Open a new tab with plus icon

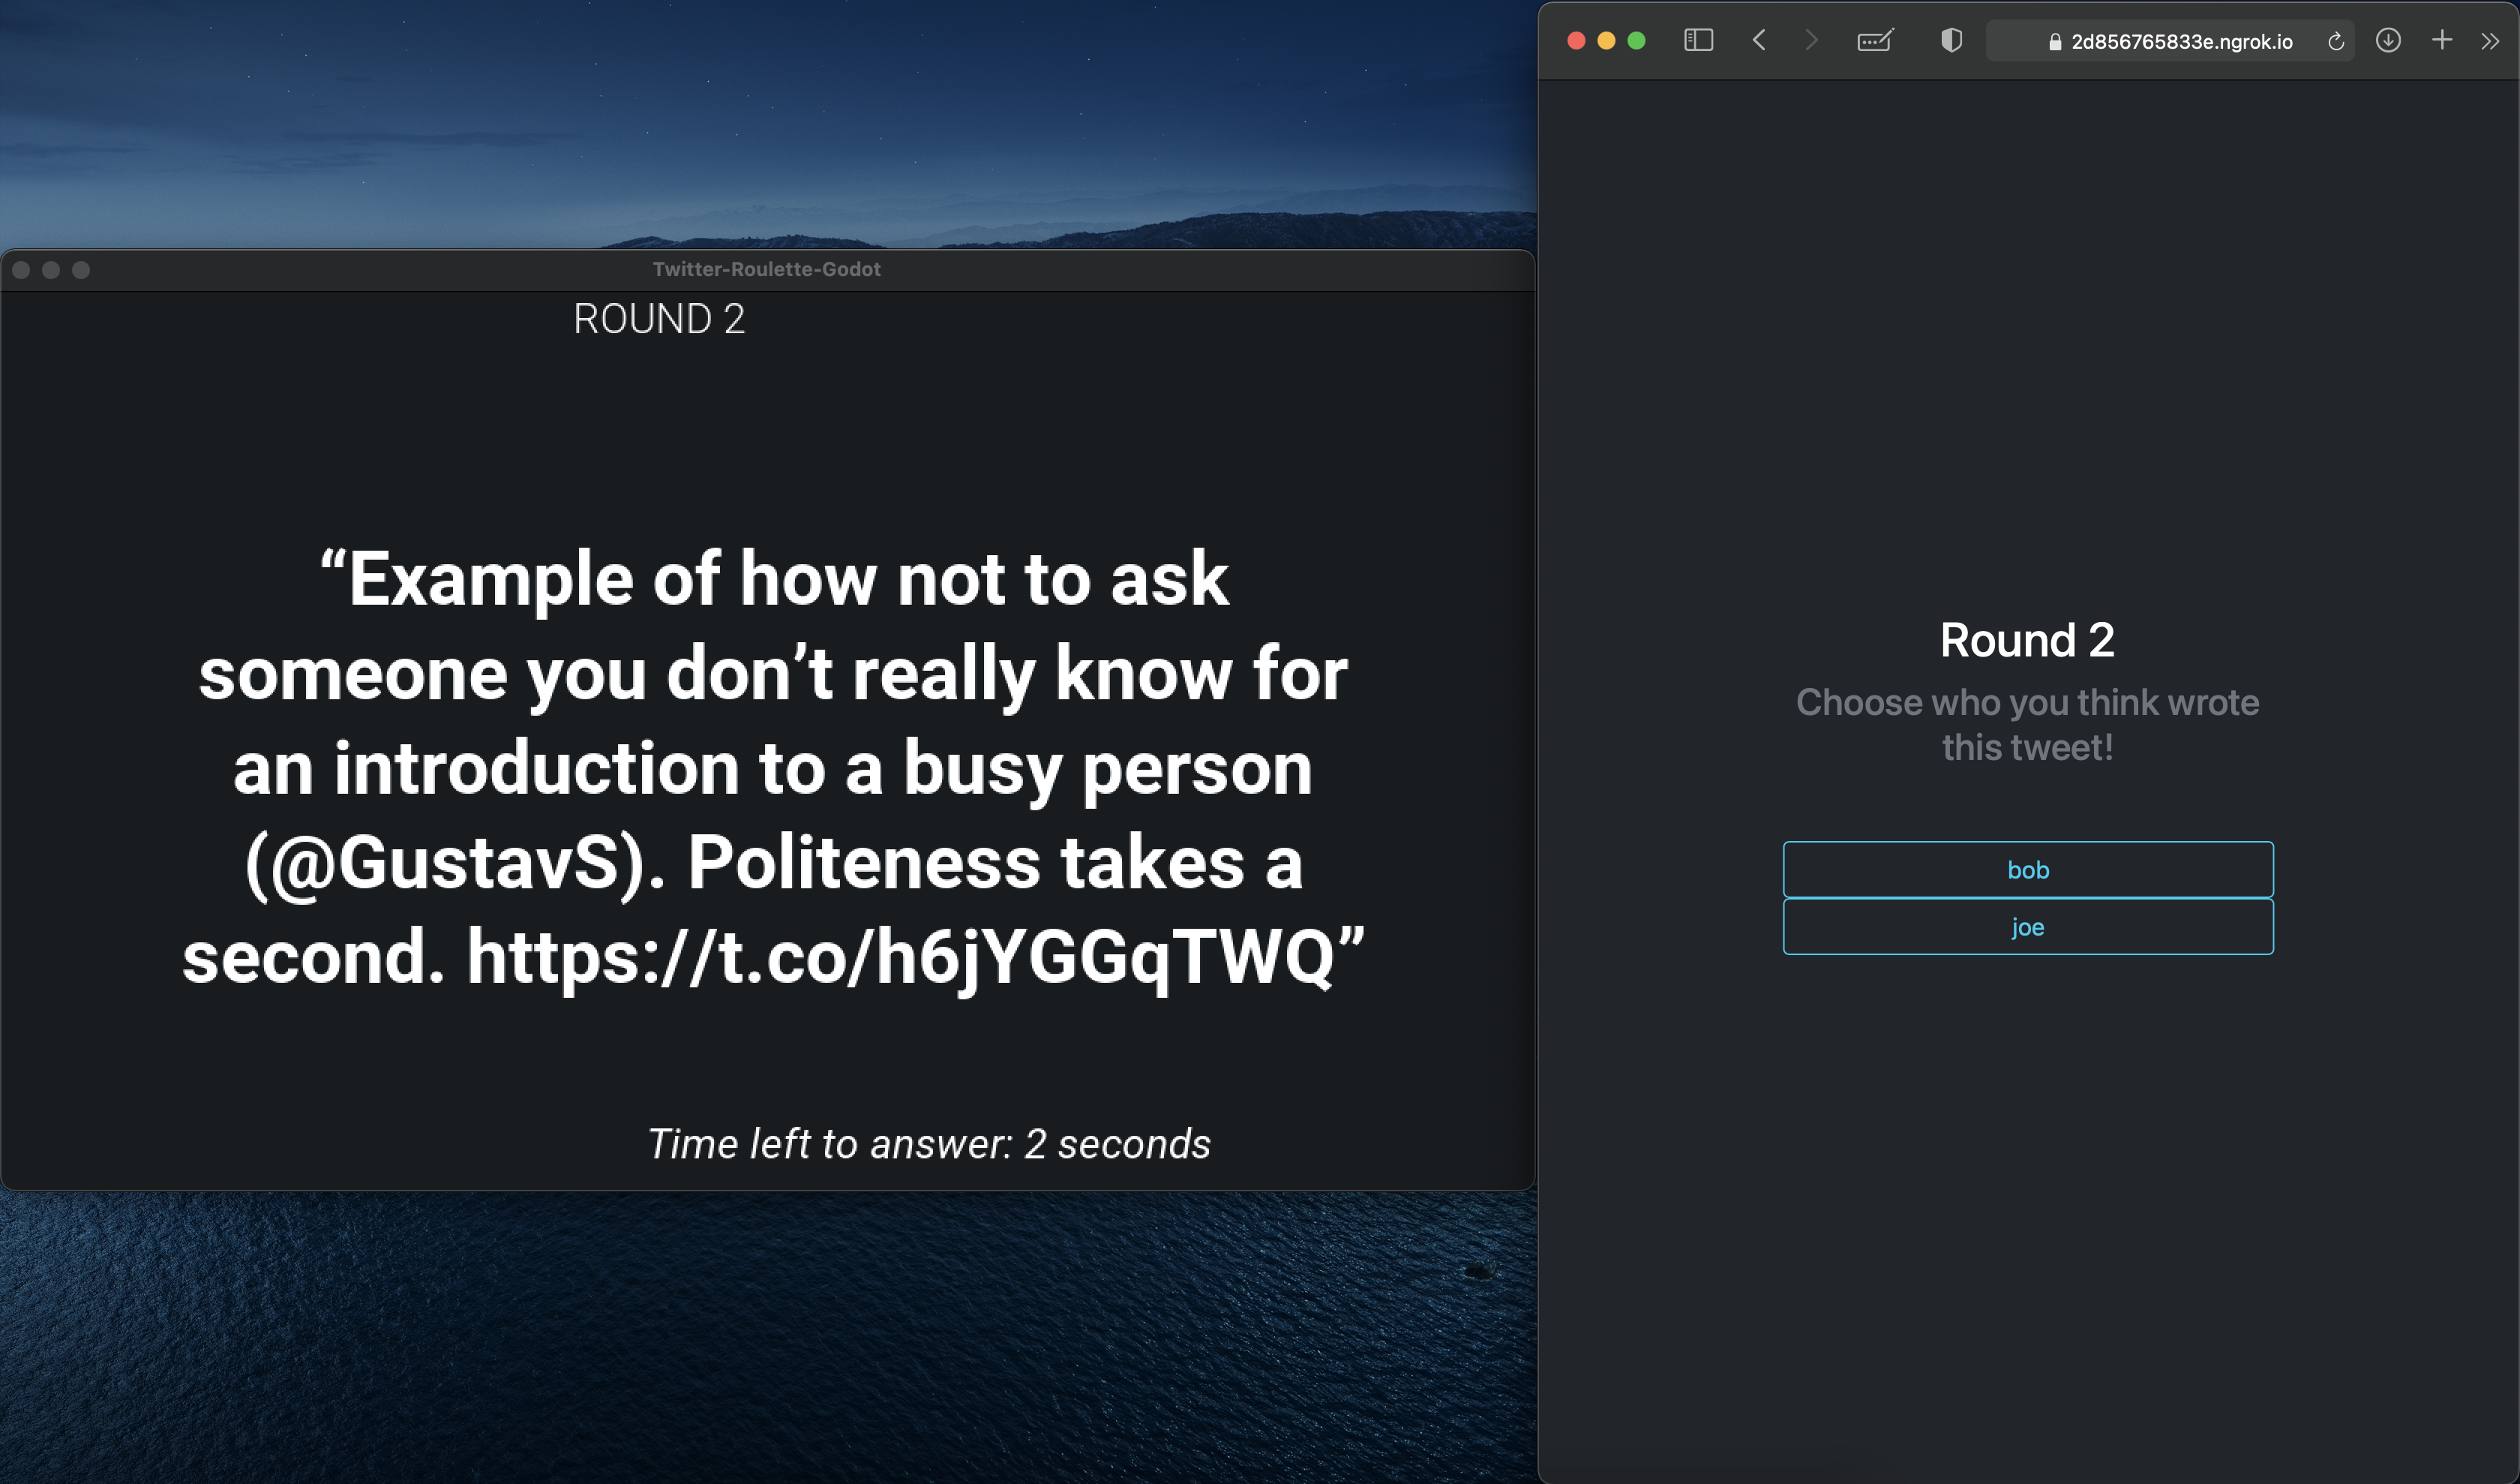(x=2442, y=40)
